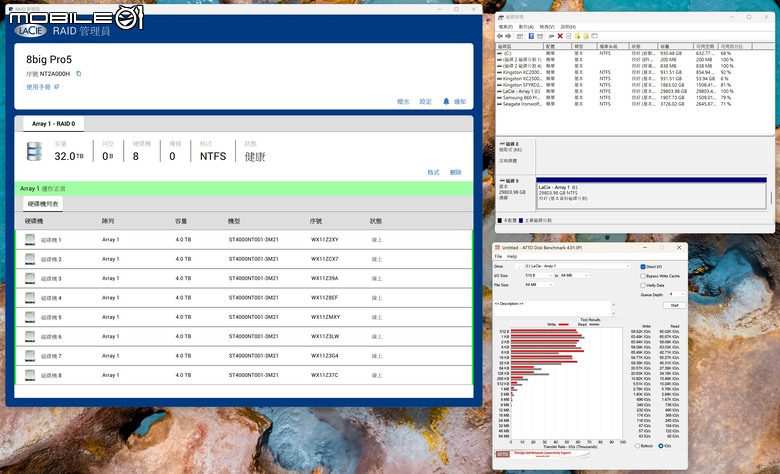
Task: Click the 格式 link for Array 1
Action: pyautogui.click(x=433, y=173)
